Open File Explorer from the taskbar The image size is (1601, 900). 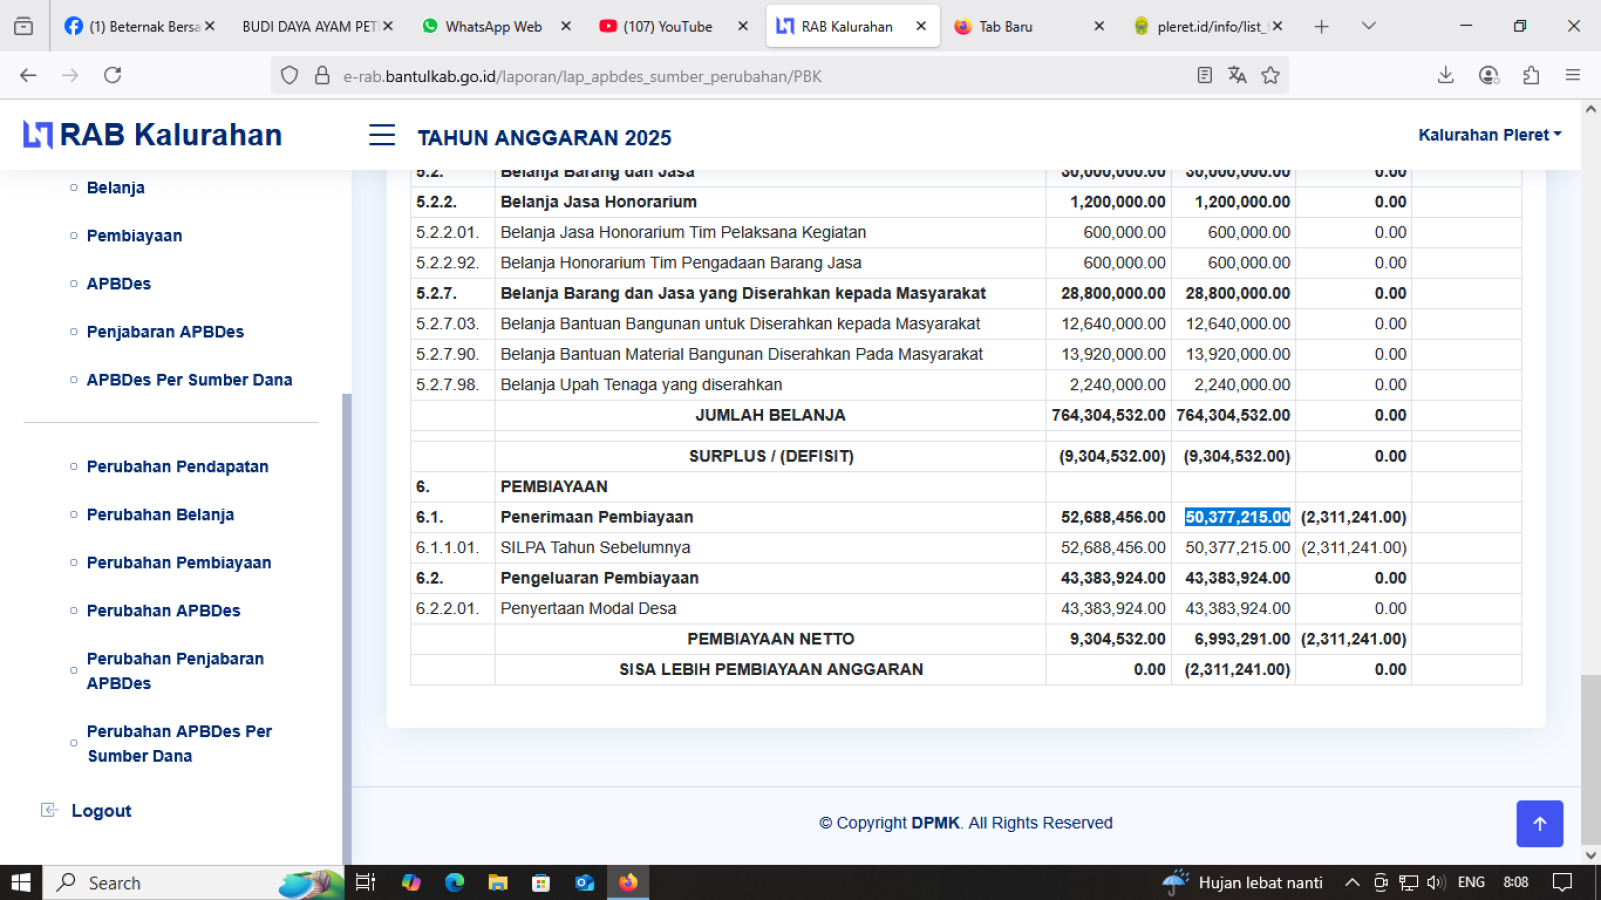pyautogui.click(x=497, y=882)
